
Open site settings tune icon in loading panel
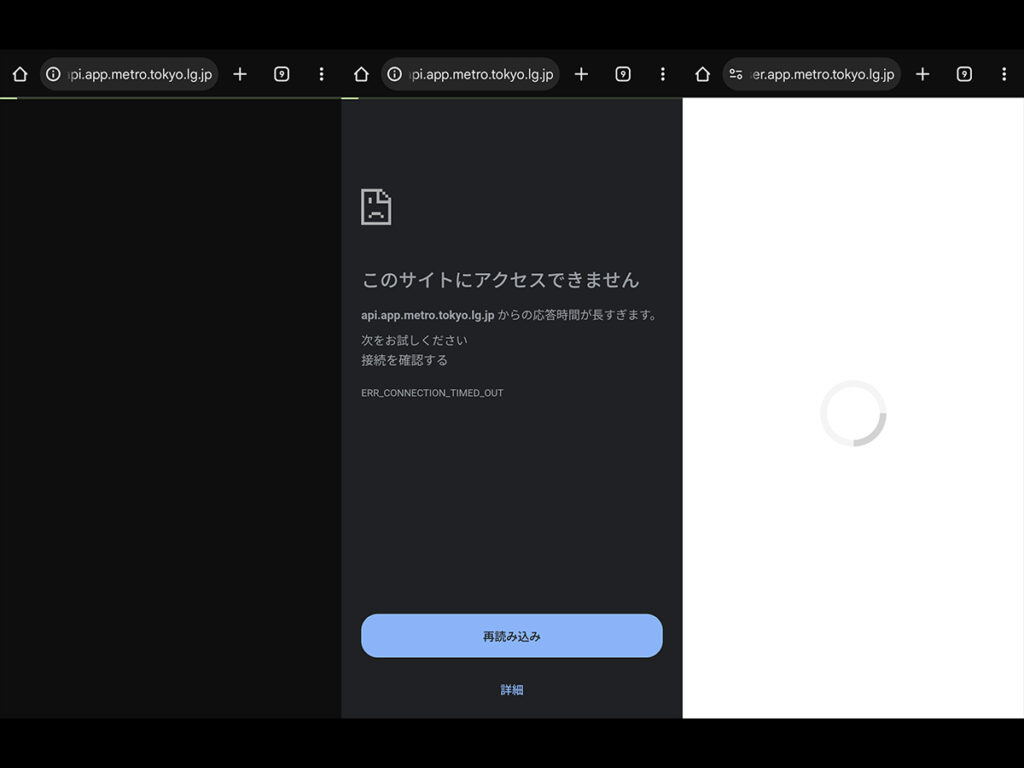pyautogui.click(x=736, y=74)
